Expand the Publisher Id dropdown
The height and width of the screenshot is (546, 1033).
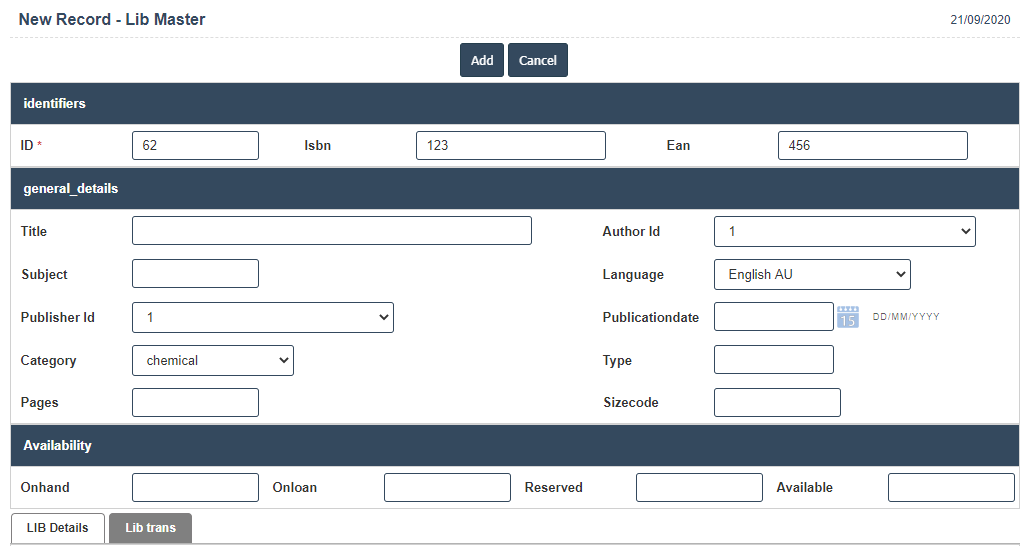click(x=262, y=317)
